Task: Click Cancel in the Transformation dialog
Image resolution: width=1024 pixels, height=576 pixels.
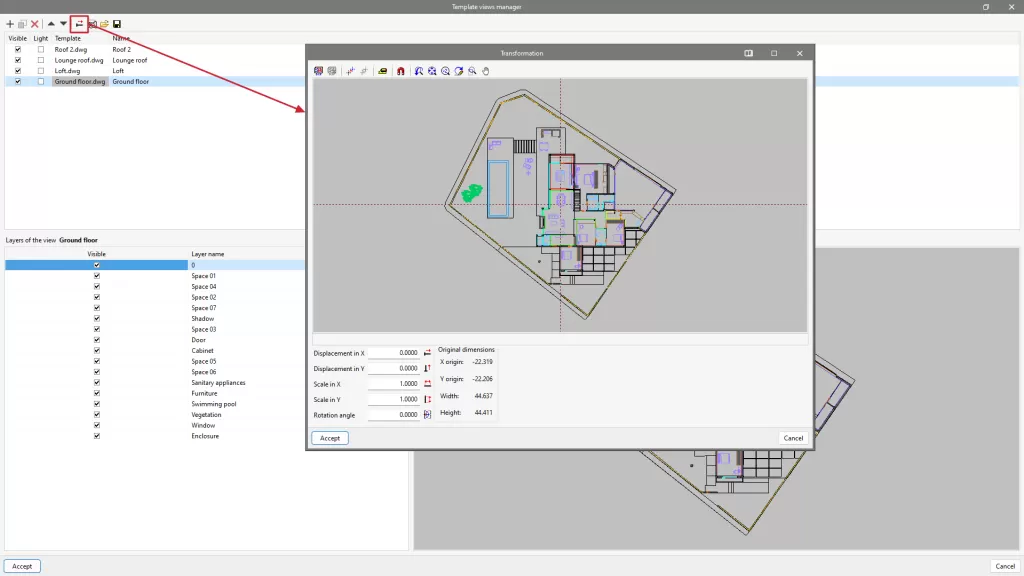Action: 793,438
